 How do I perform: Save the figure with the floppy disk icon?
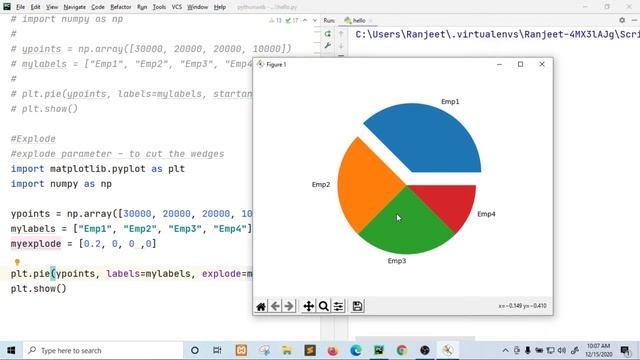357,306
